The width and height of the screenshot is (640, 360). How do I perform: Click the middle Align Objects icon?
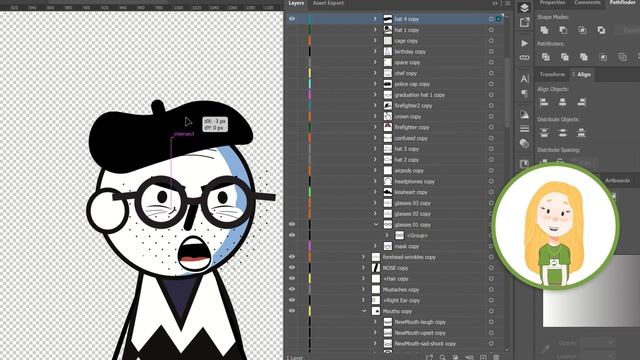pyautogui.click(x=562, y=102)
